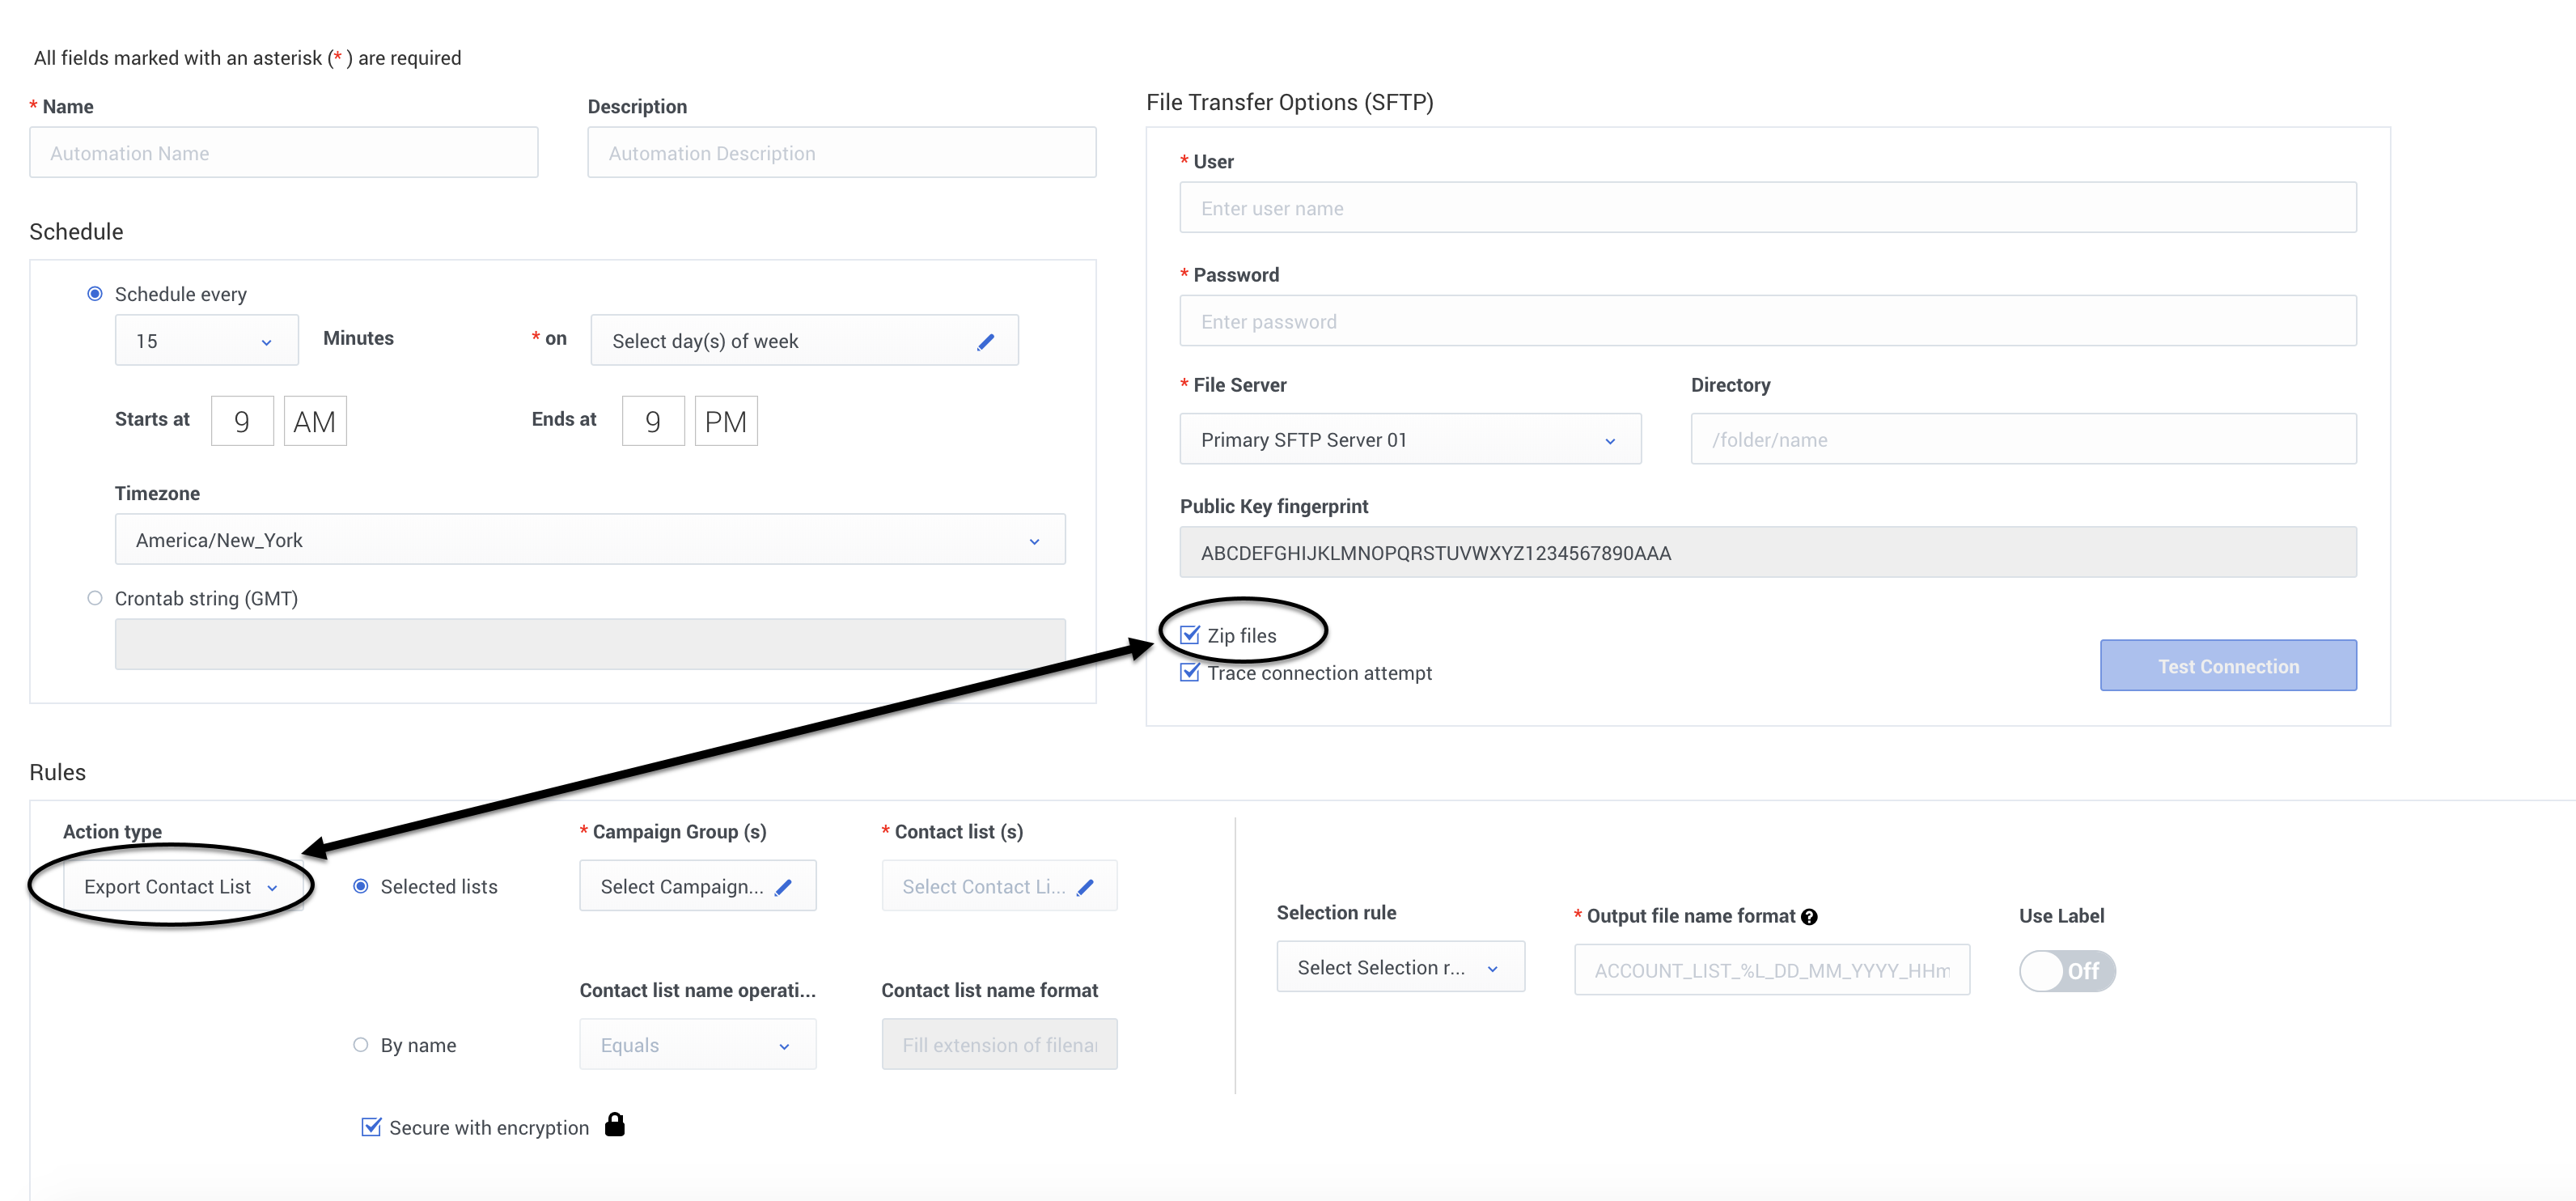2576x1201 pixels.
Task: Open the Selection rule dropdown
Action: coord(1399,967)
